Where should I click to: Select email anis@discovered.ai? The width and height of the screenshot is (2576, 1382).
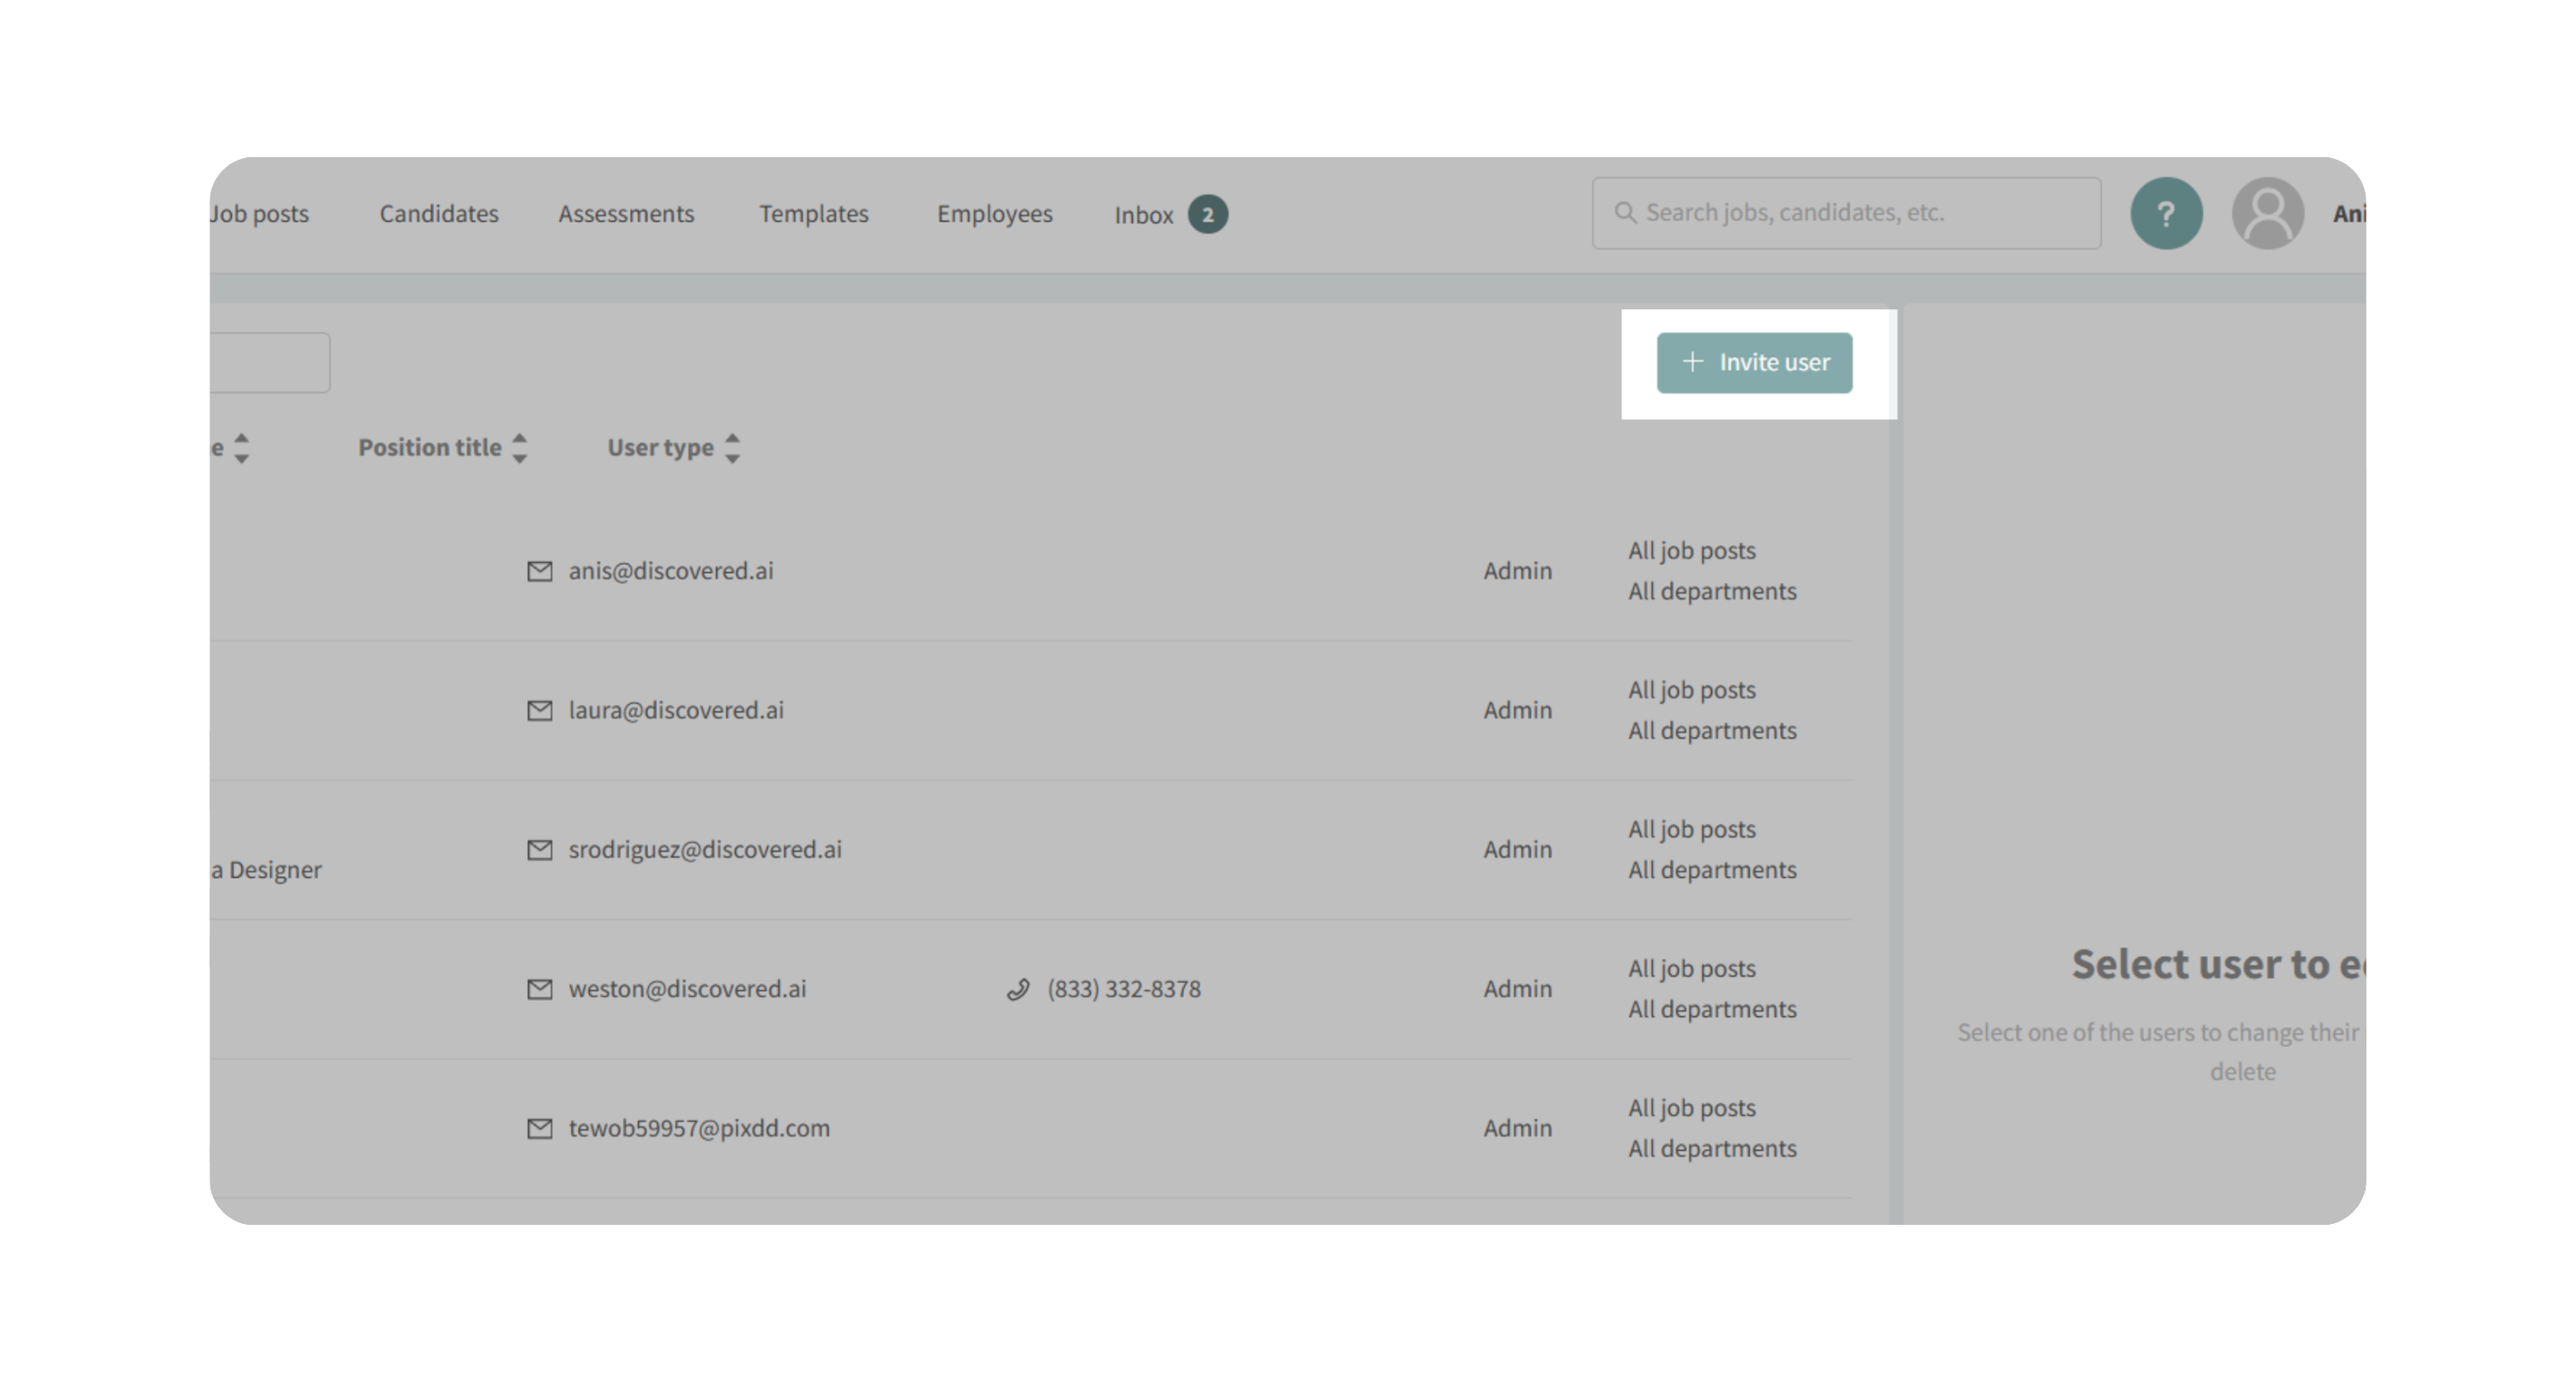(x=671, y=571)
